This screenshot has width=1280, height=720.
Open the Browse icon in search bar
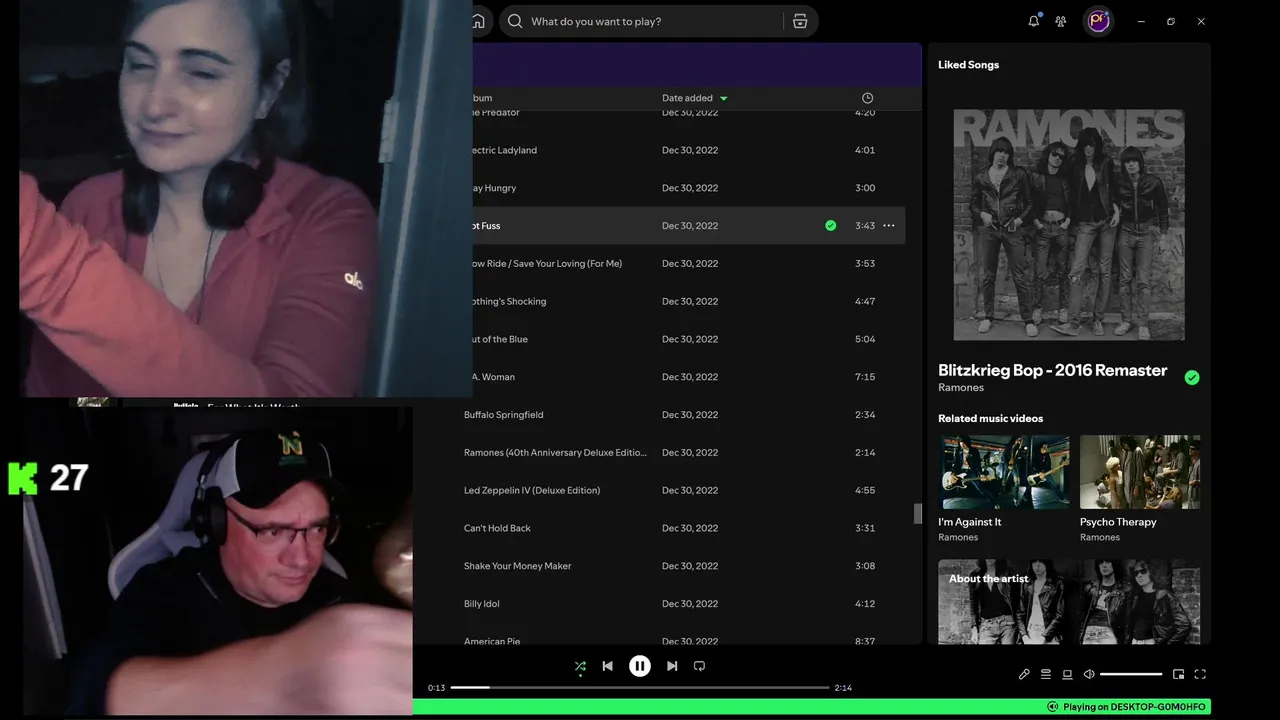pos(800,21)
